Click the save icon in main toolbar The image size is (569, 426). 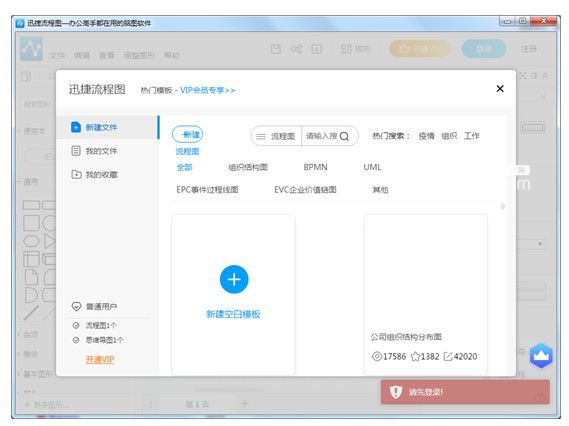276,49
